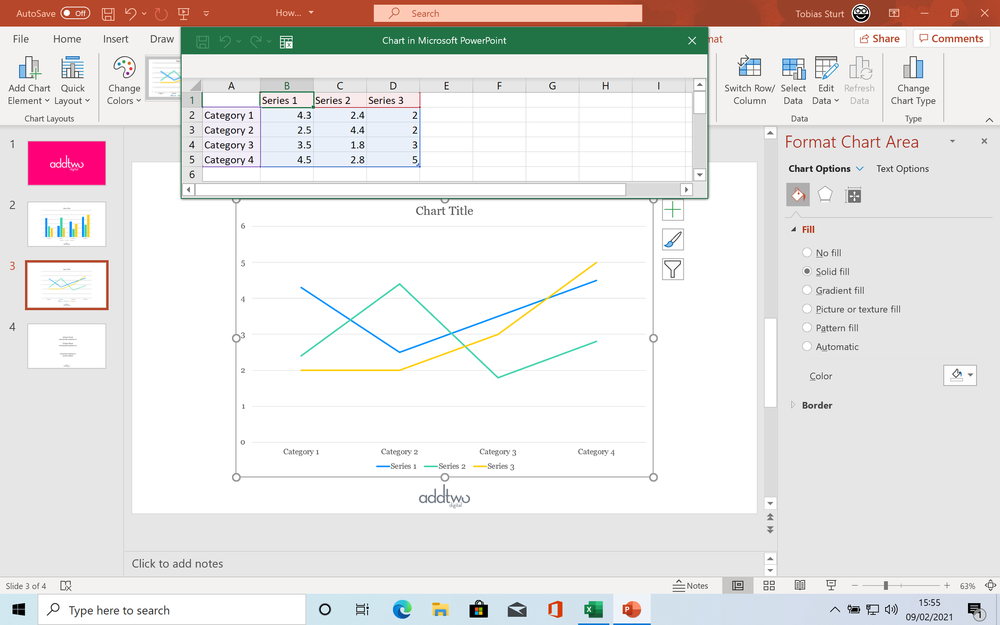
Task: Open the Quick Layout dropdown
Action: tap(72, 80)
